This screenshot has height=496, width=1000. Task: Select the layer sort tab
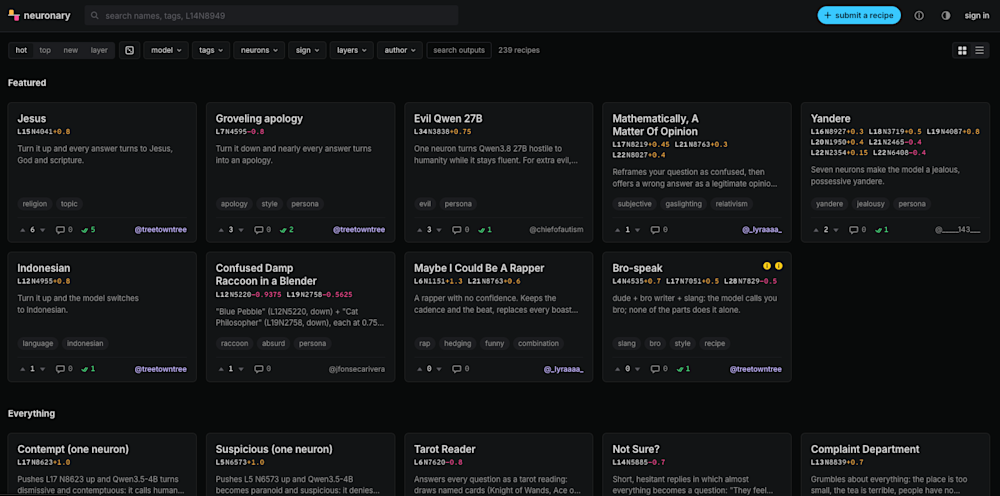(99, 50)
